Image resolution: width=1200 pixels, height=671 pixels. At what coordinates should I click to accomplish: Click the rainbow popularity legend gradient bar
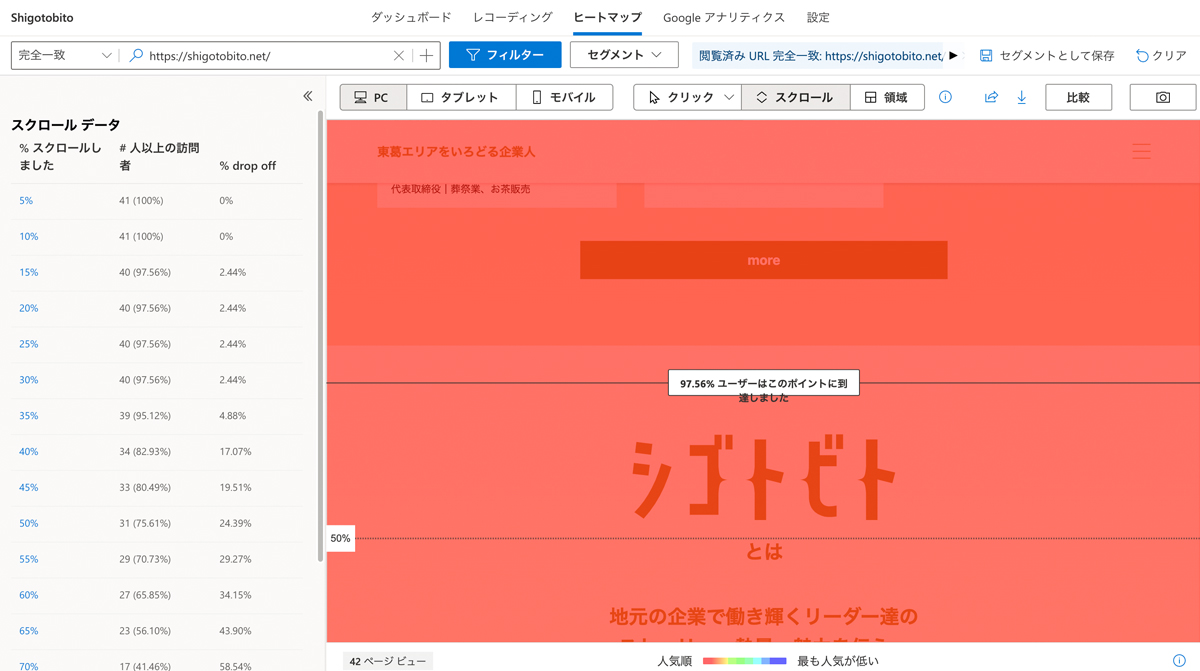click(x=744, y=661)
